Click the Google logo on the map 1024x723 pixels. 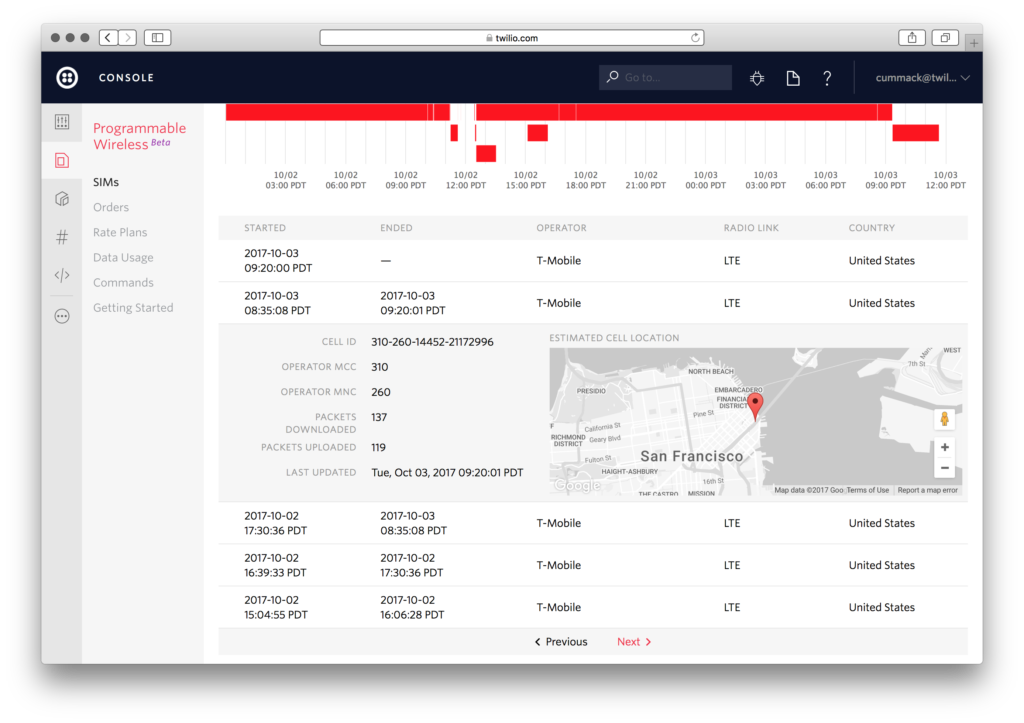point(577,485)
